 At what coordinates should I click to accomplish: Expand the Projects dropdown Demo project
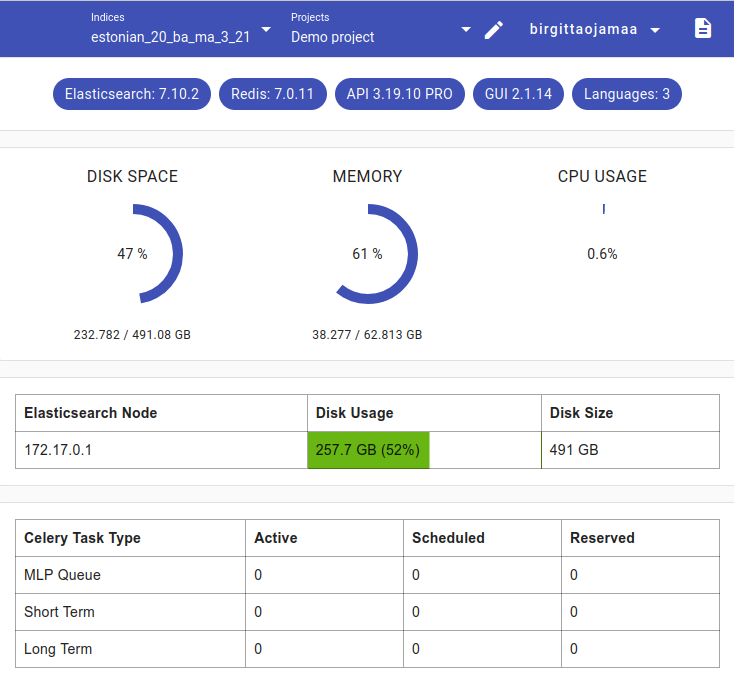381,29
